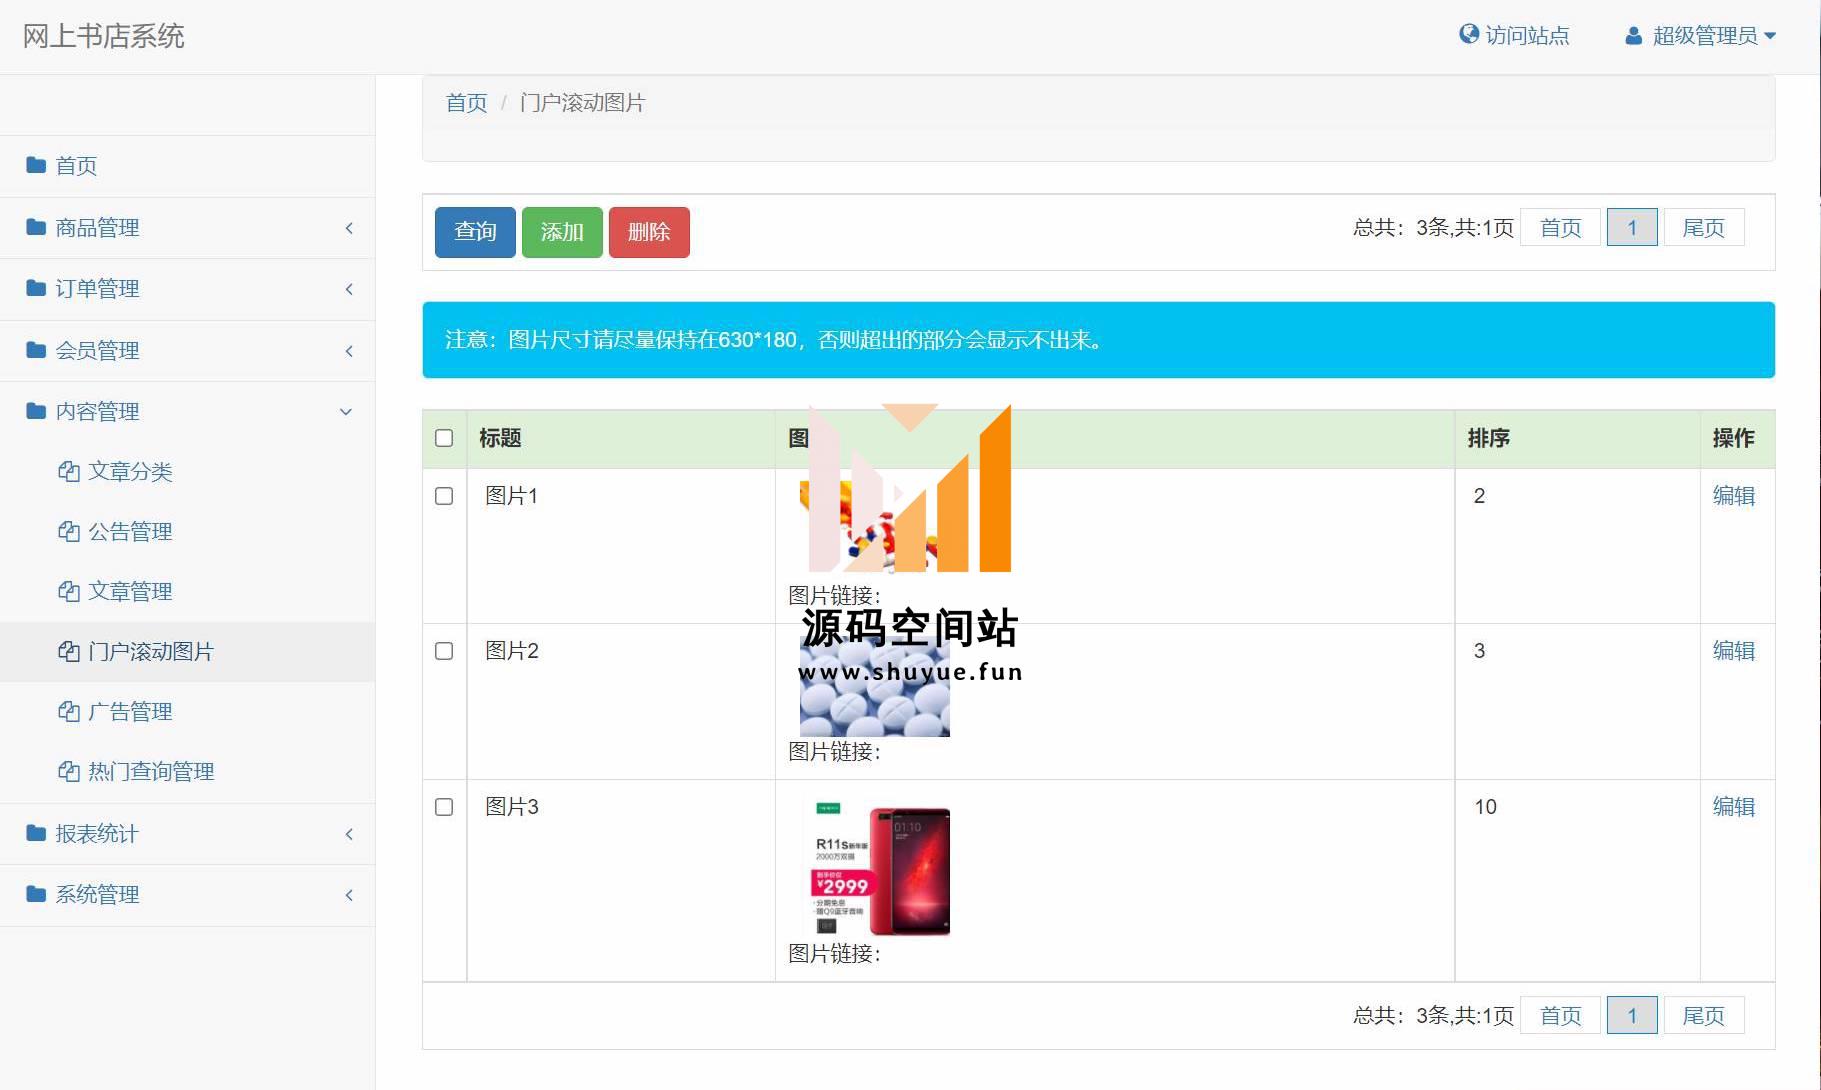Click the sort value 10 for 图片3
The image size is (1821, 1090).
pos(1485,807)
